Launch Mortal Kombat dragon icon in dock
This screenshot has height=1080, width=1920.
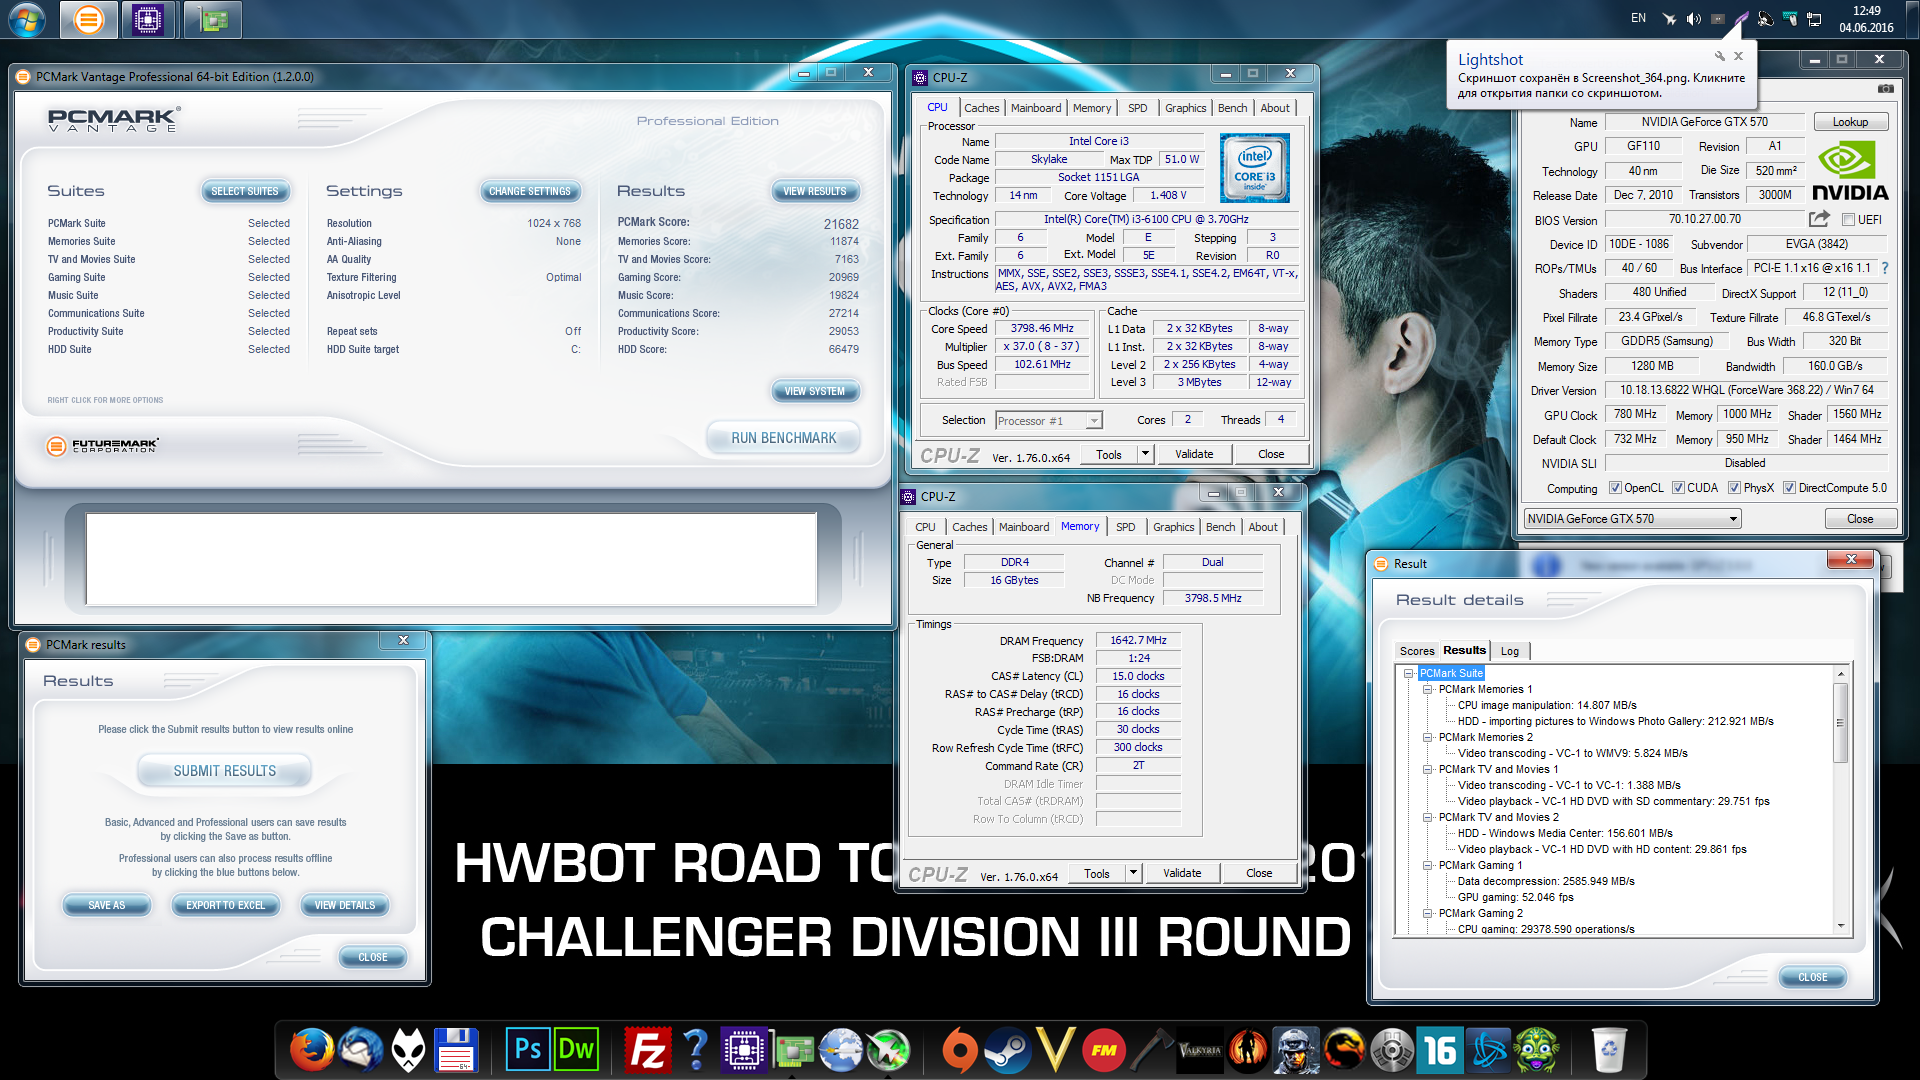point(1344,1050)
